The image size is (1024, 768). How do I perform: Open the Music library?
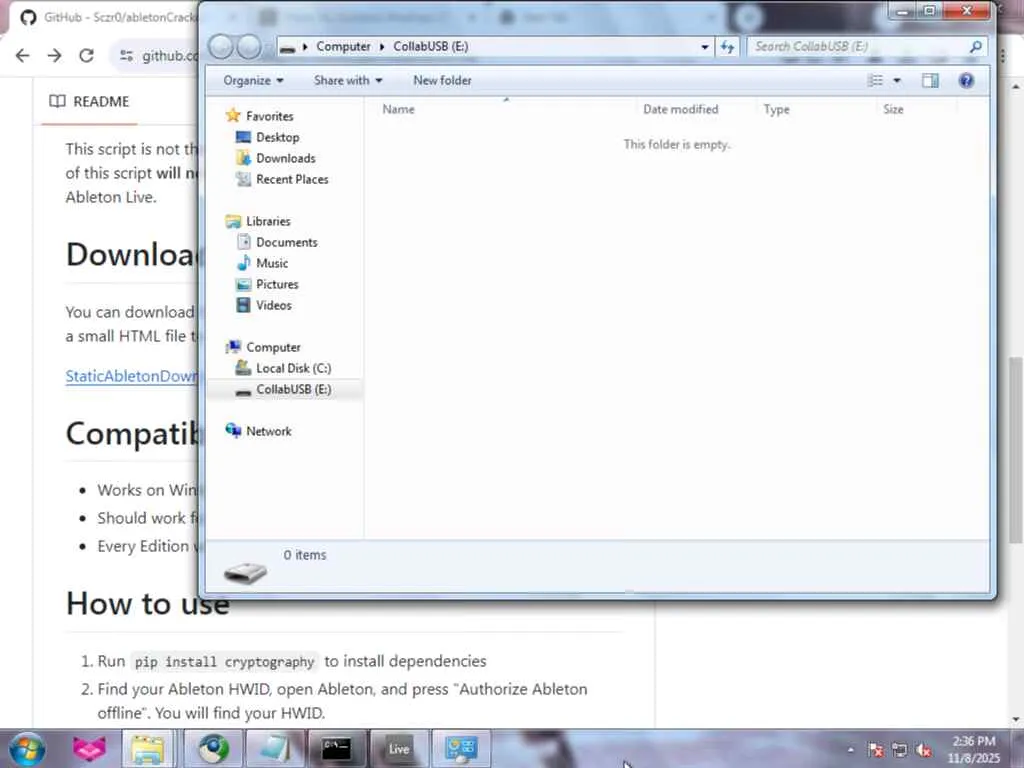point(272,263)
